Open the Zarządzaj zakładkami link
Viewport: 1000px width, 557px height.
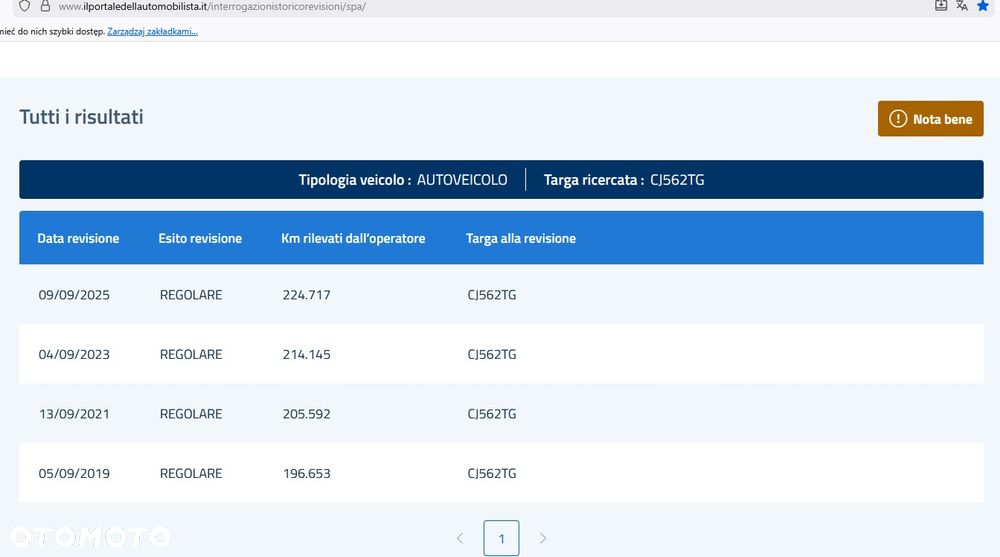[152, 31]
